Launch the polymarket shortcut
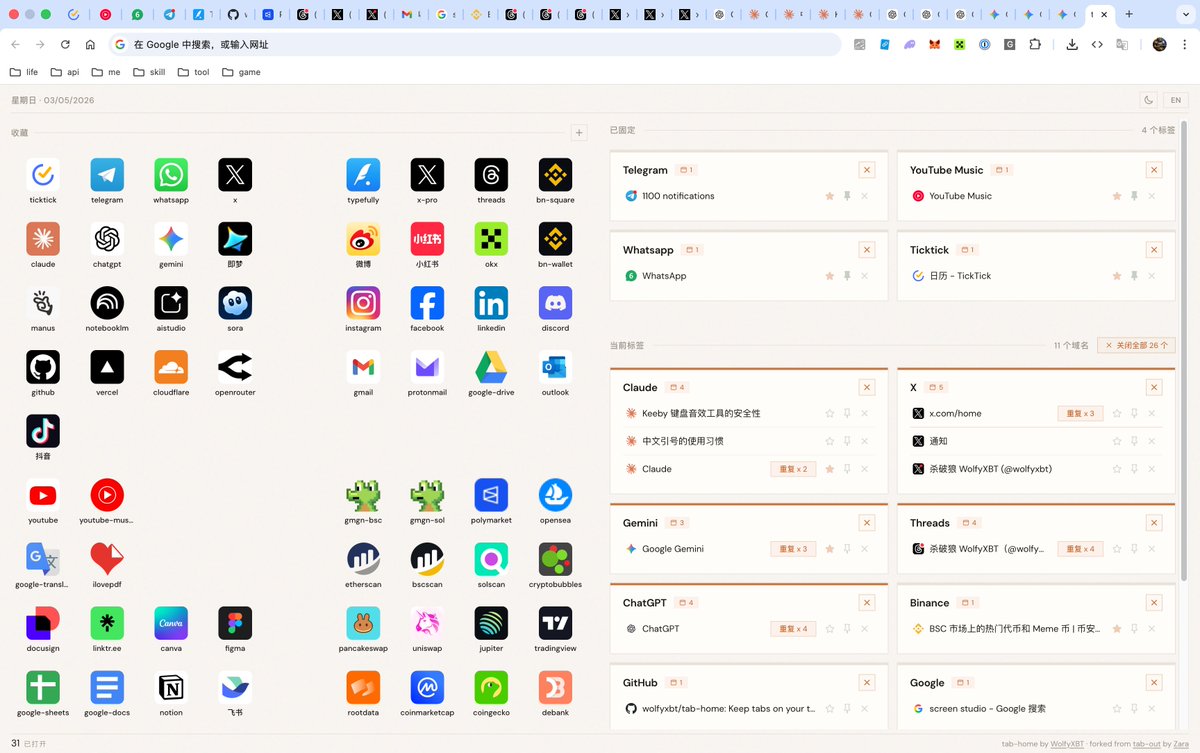The width and height of the screenshot is (1200, 753). click(x=491, y=495)
